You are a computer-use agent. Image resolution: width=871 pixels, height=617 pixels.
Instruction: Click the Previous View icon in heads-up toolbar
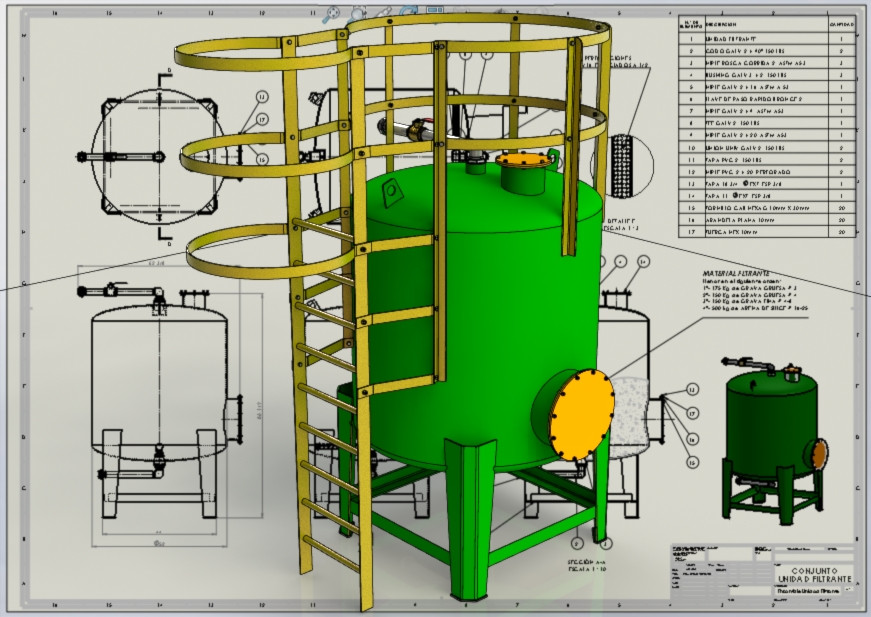click(384, 11)
